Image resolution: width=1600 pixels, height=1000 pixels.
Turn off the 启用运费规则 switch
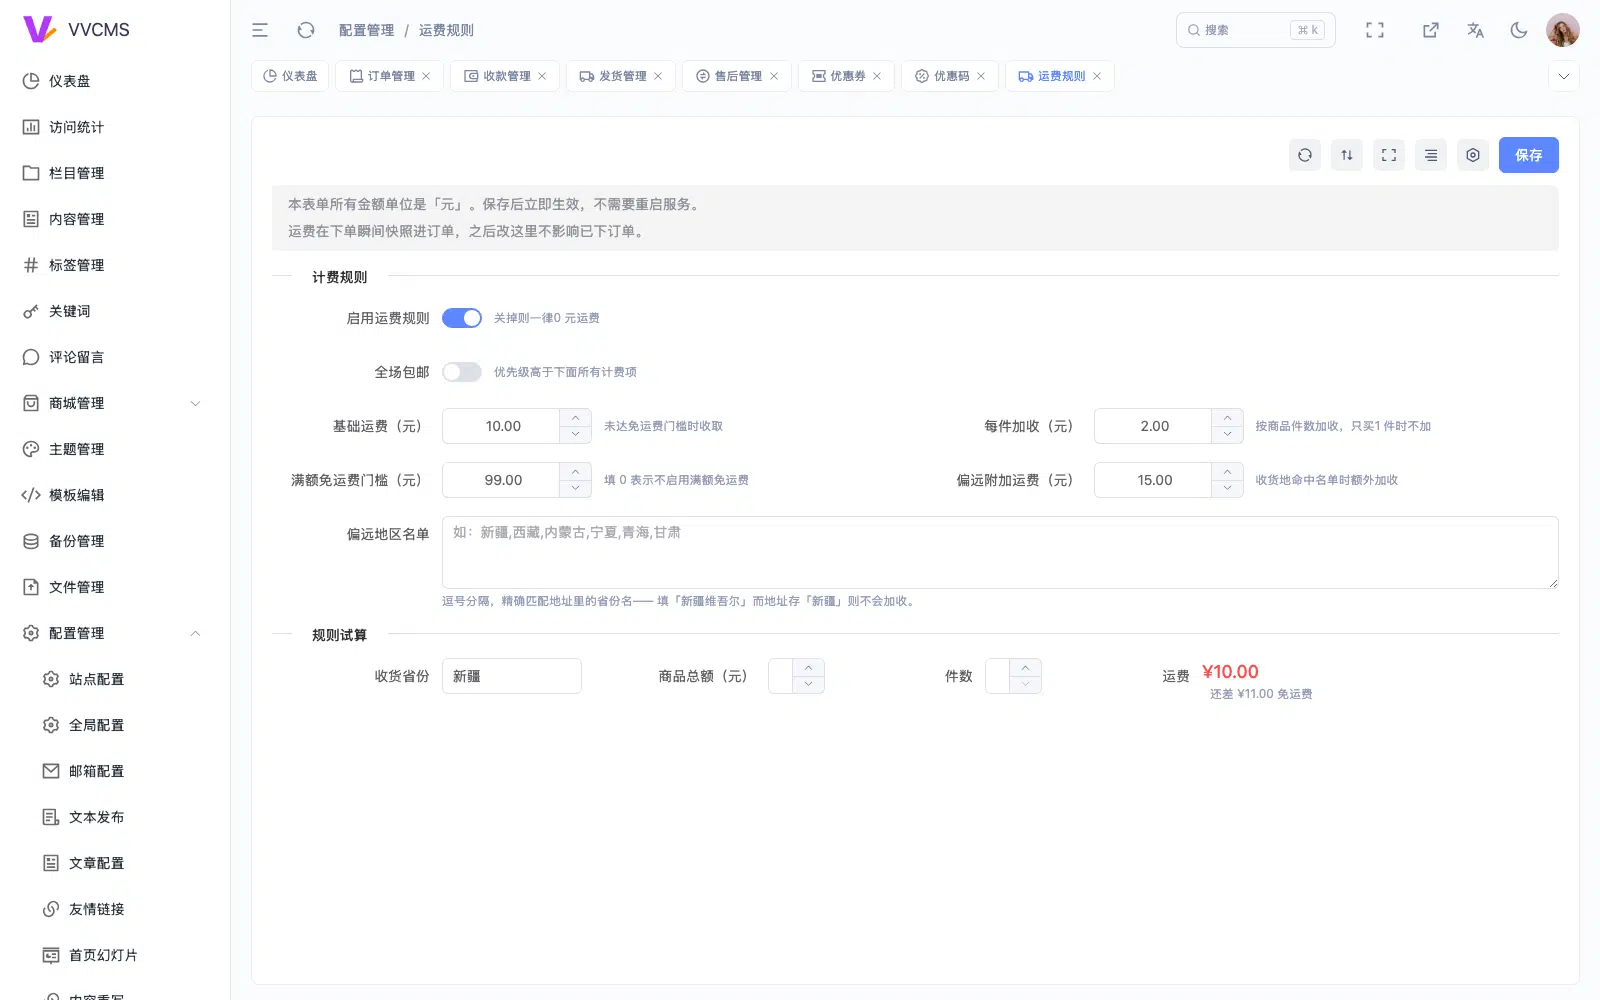coord(462,318)
